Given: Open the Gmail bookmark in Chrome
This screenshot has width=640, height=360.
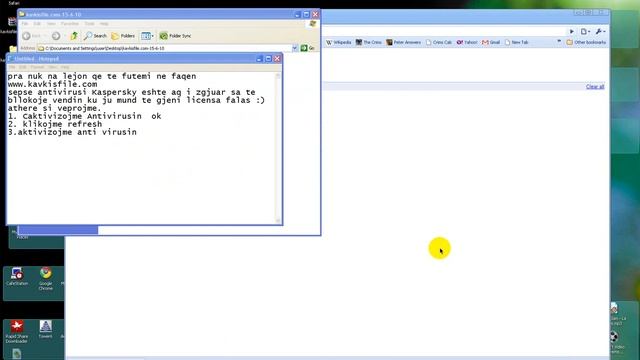Looking at the screenshot, I should pyautogui.click(x=491, y=42).
